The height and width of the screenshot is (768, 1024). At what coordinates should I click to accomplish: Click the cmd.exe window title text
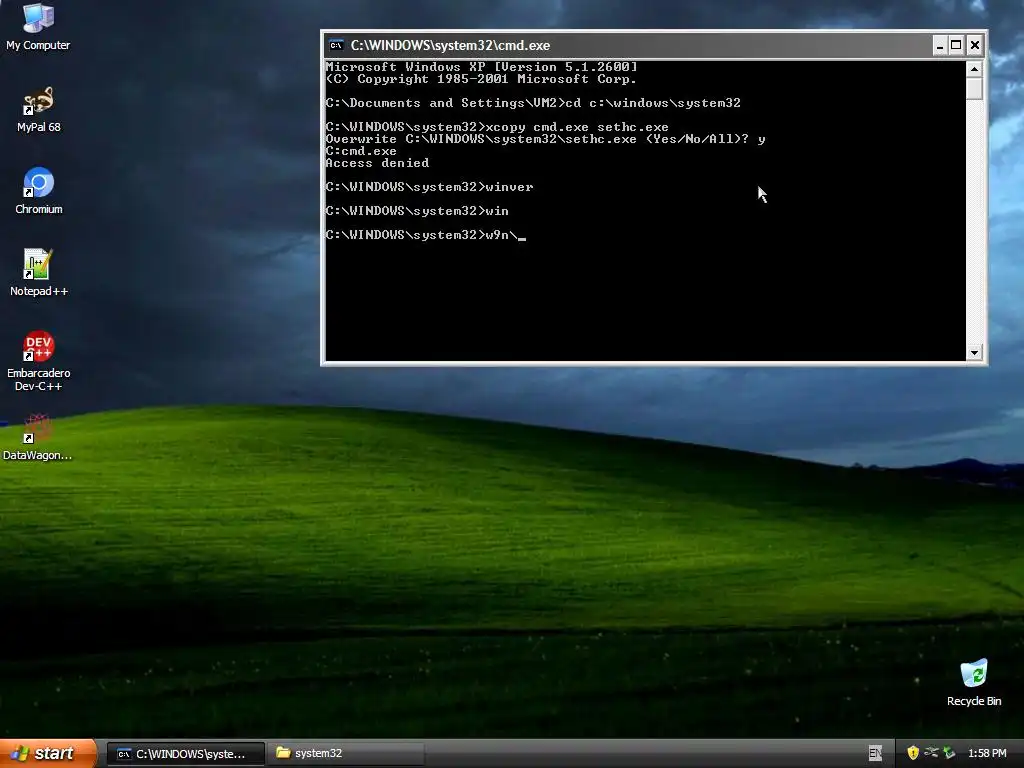click(x=450, y=45)
